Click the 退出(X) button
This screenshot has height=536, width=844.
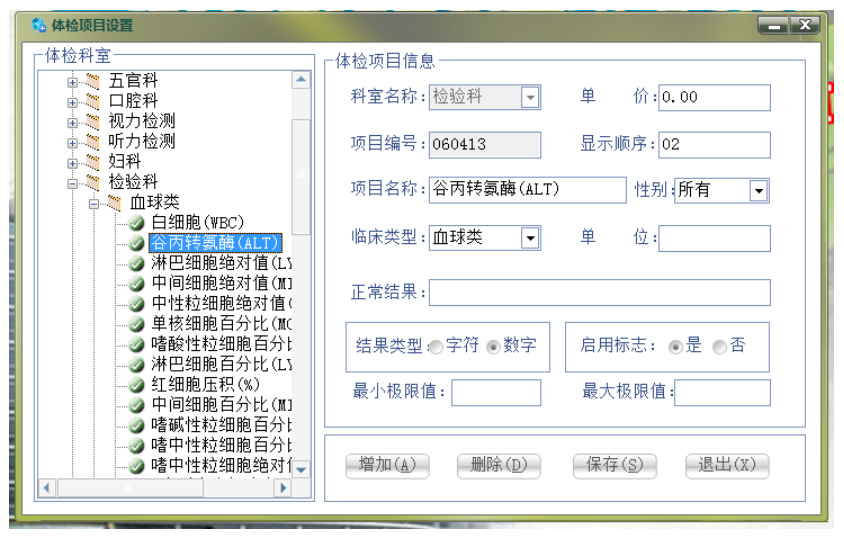727,466
